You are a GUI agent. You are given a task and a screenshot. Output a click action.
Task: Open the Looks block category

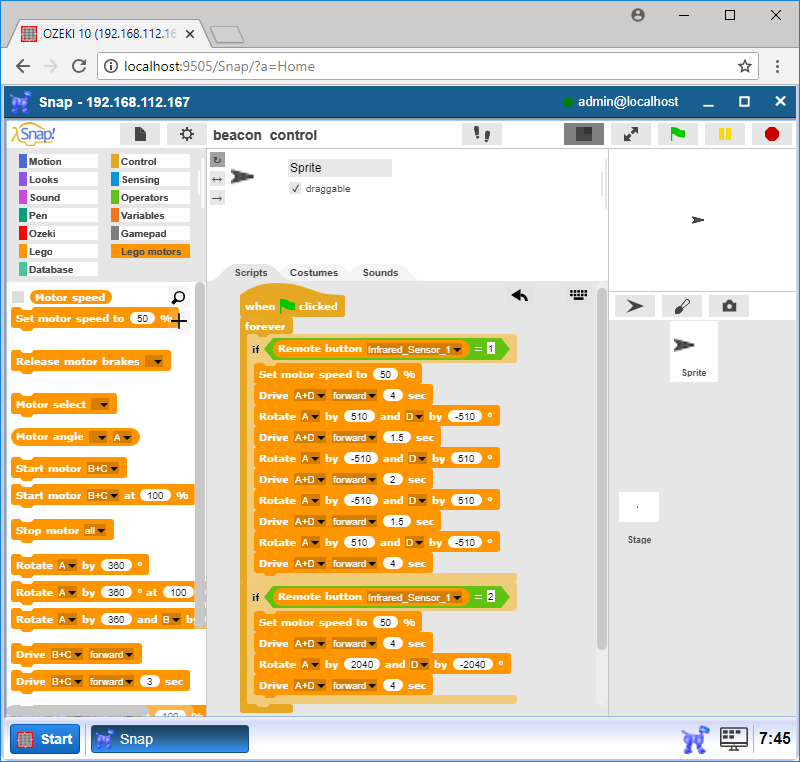pyautogui.click(x=58, y=180)
